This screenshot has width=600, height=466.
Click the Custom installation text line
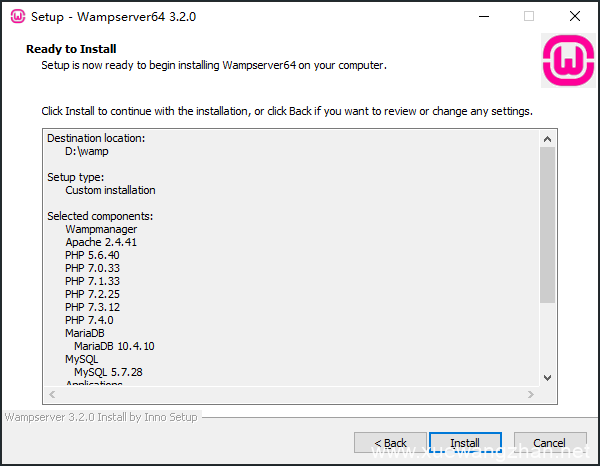coord(110,190)
